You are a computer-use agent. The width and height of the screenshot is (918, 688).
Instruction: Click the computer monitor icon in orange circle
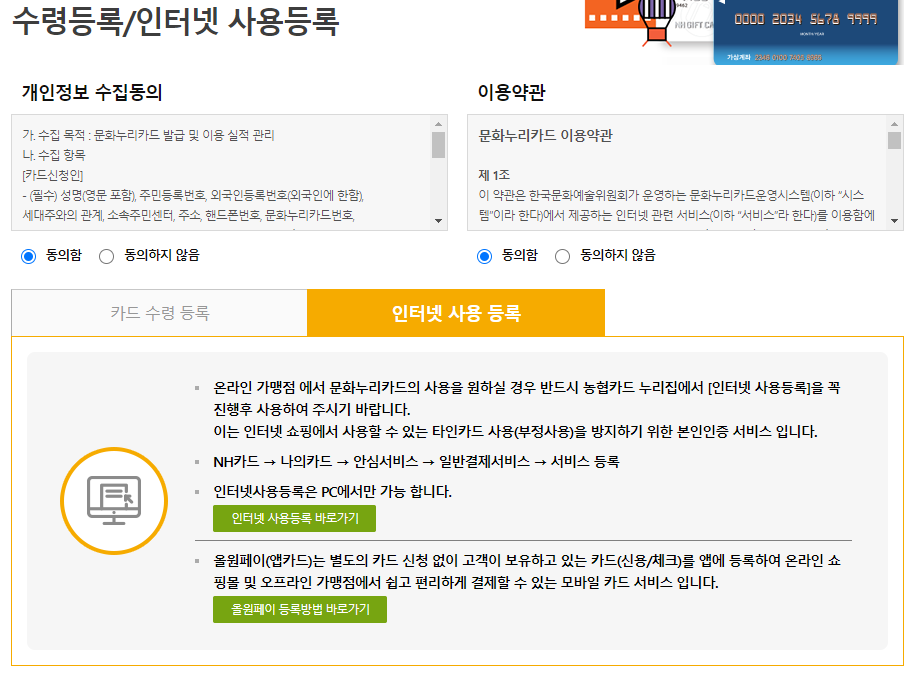point(114,501)
